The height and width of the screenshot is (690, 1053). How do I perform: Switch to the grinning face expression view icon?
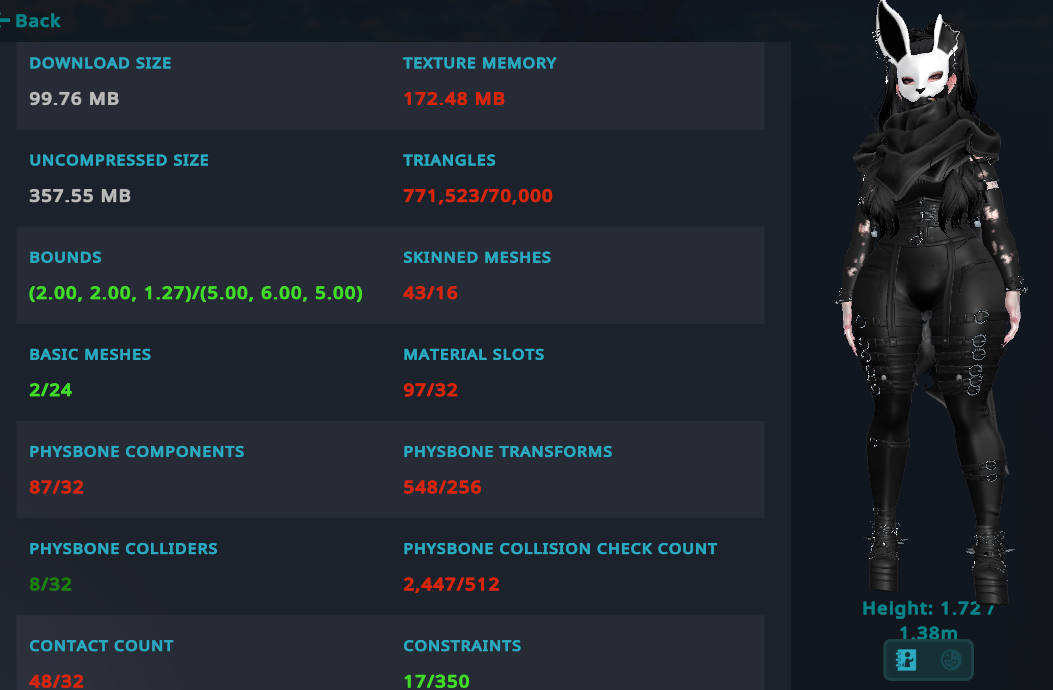click(x=951, y=660)
